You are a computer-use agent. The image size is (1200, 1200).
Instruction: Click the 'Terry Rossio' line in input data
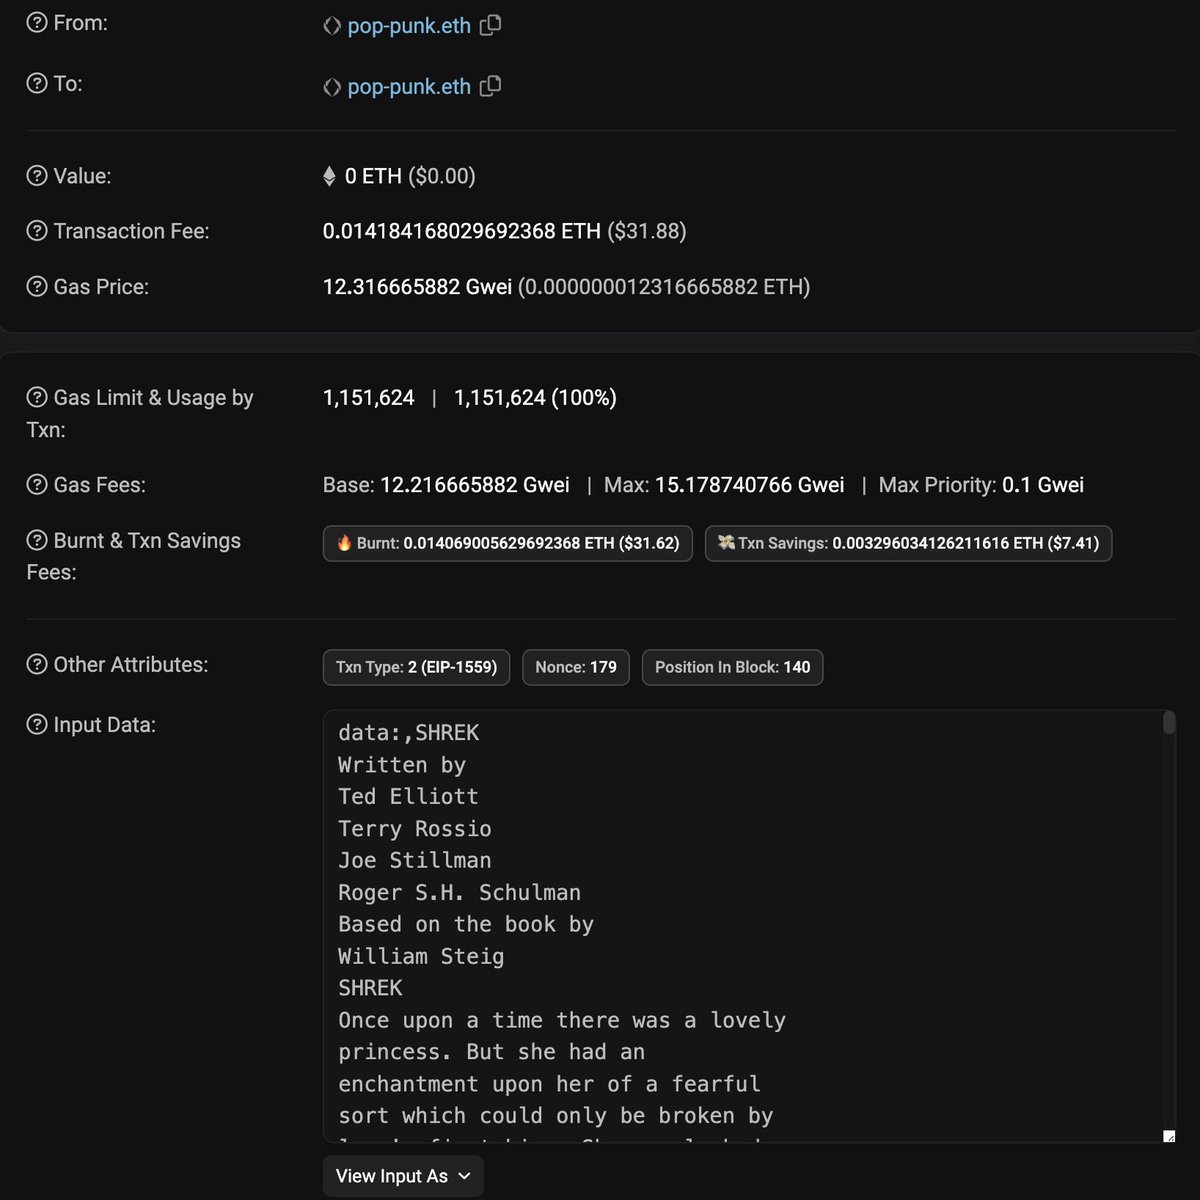415,829
